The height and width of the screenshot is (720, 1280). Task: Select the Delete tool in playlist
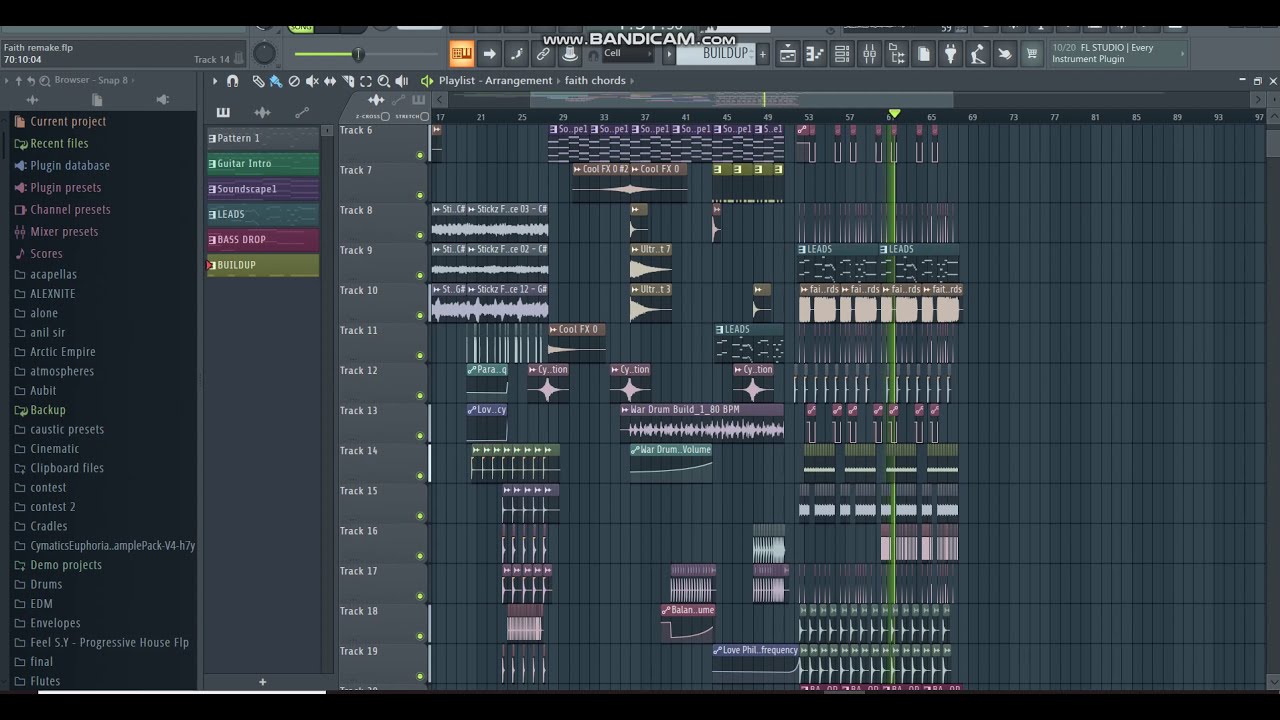click(x=294, y=81)
